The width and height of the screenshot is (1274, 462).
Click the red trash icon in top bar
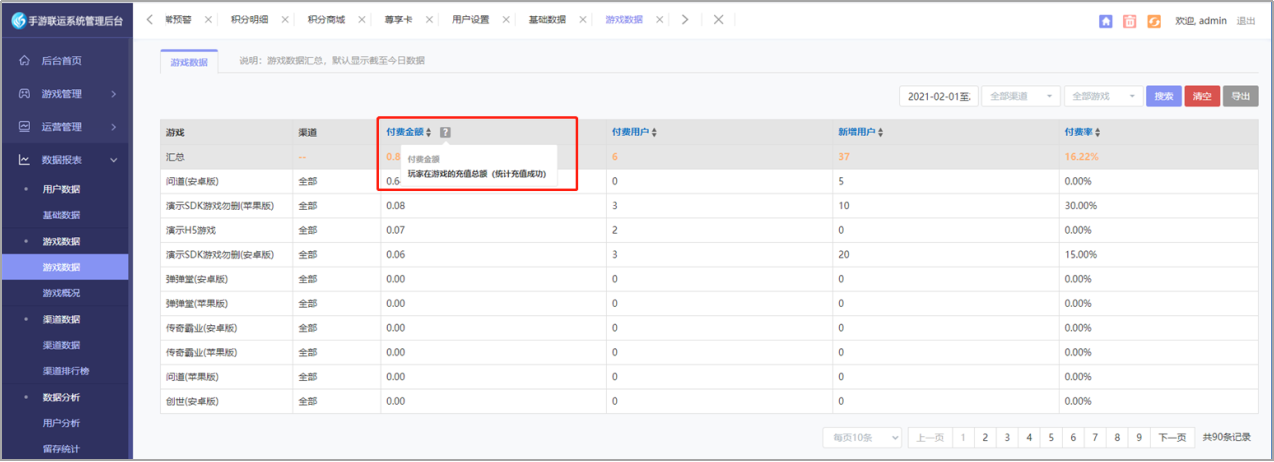[x=1130, y=20]
